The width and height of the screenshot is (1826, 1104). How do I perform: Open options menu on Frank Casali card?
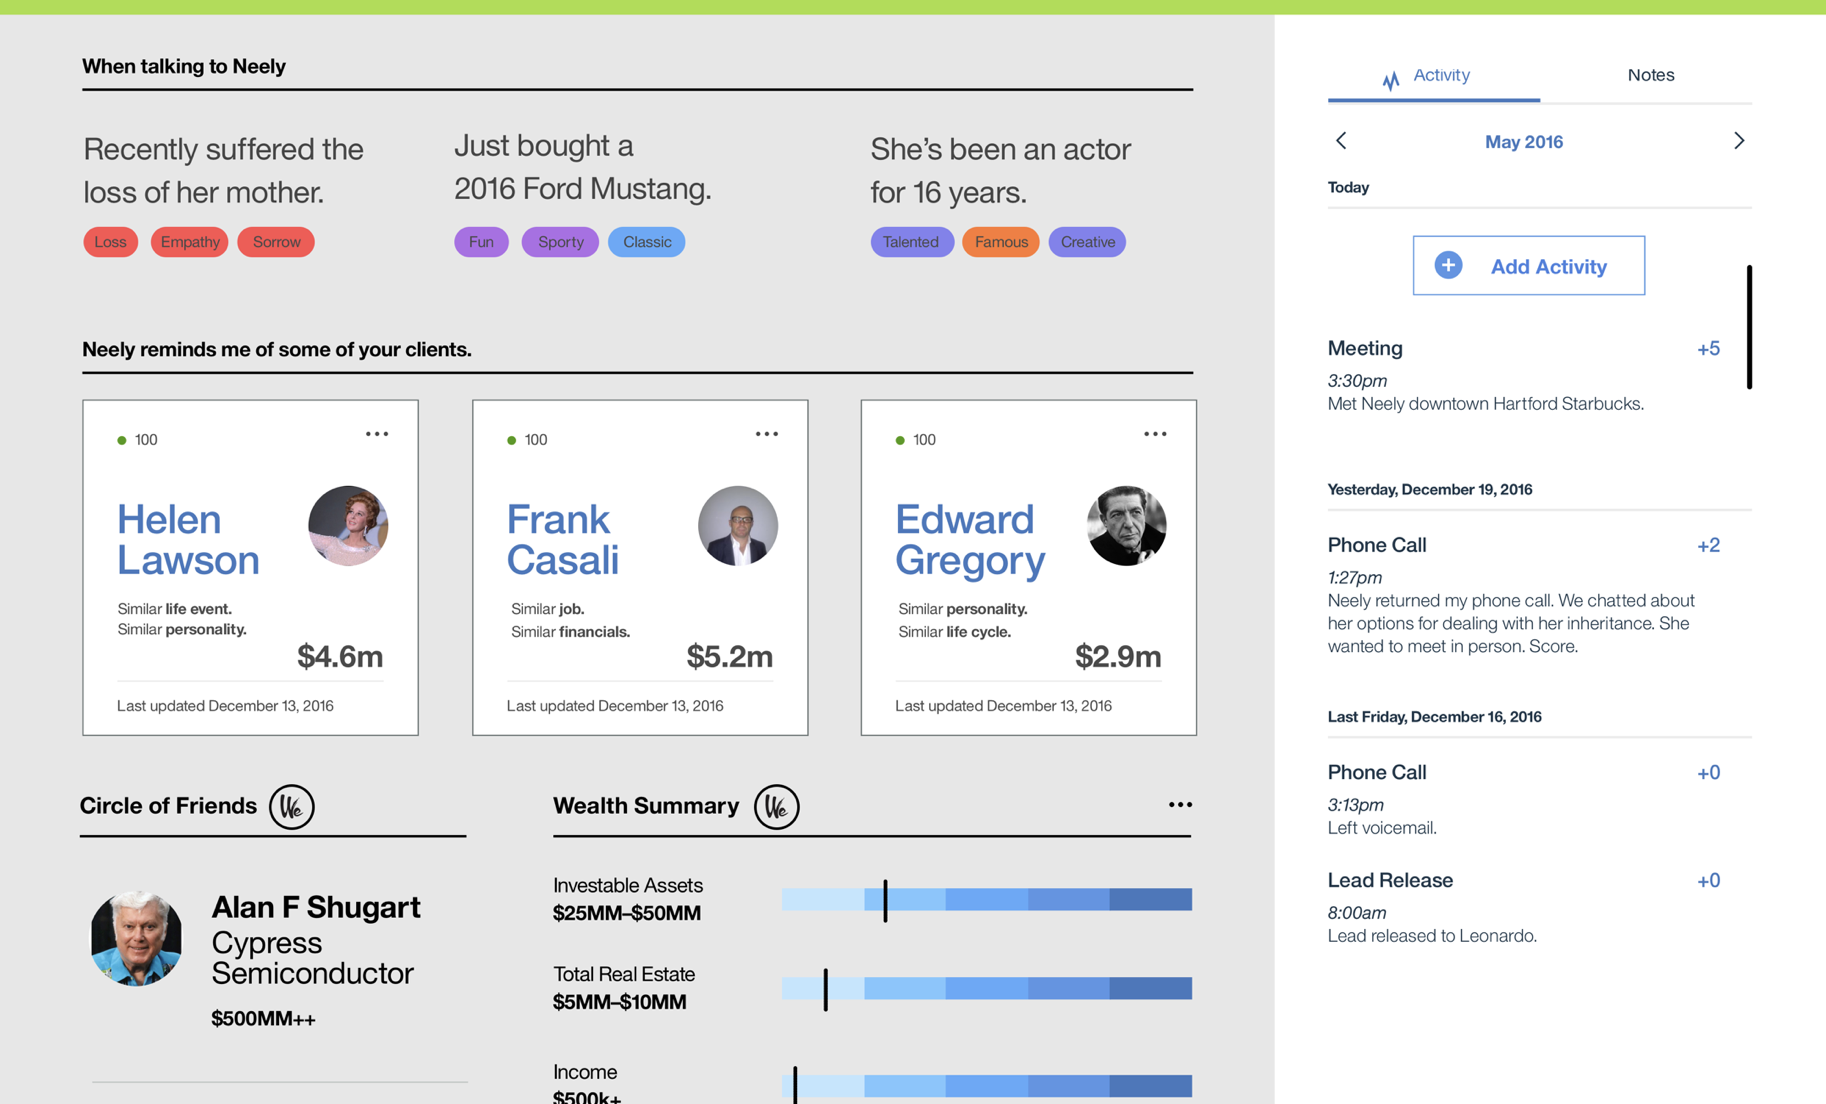pos(767,434)
